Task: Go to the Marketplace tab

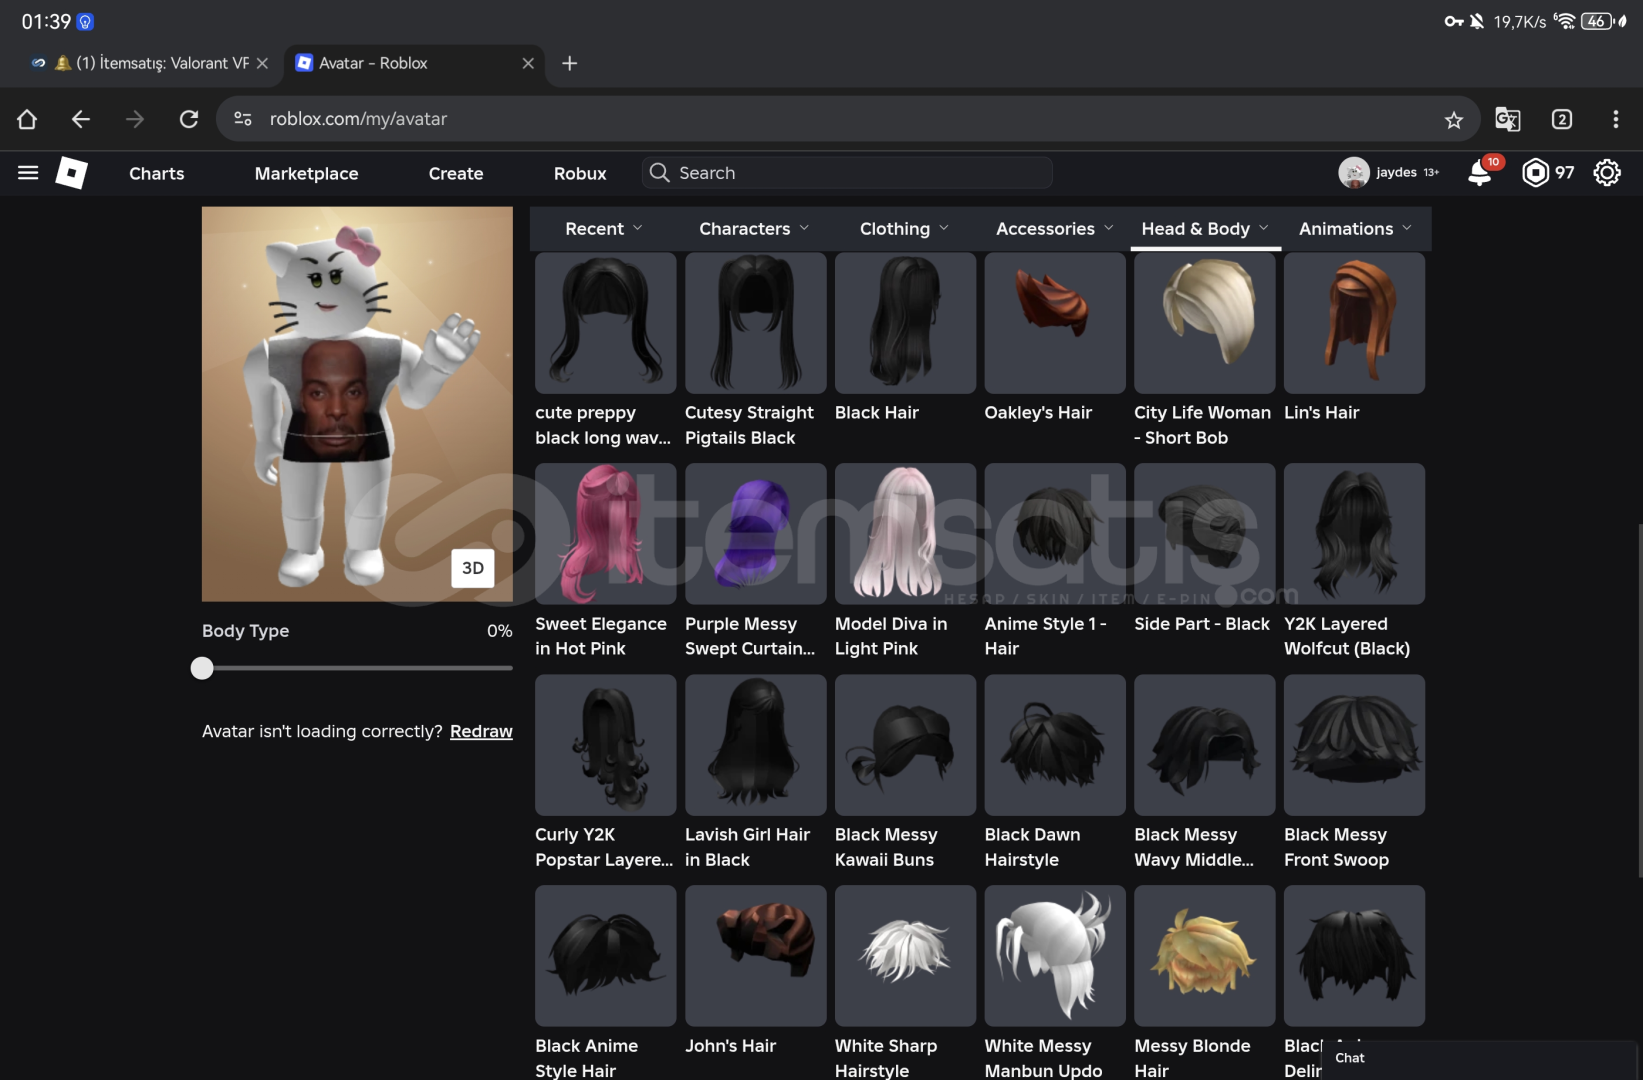Action: pyautogui.click(x=306, y=173)
